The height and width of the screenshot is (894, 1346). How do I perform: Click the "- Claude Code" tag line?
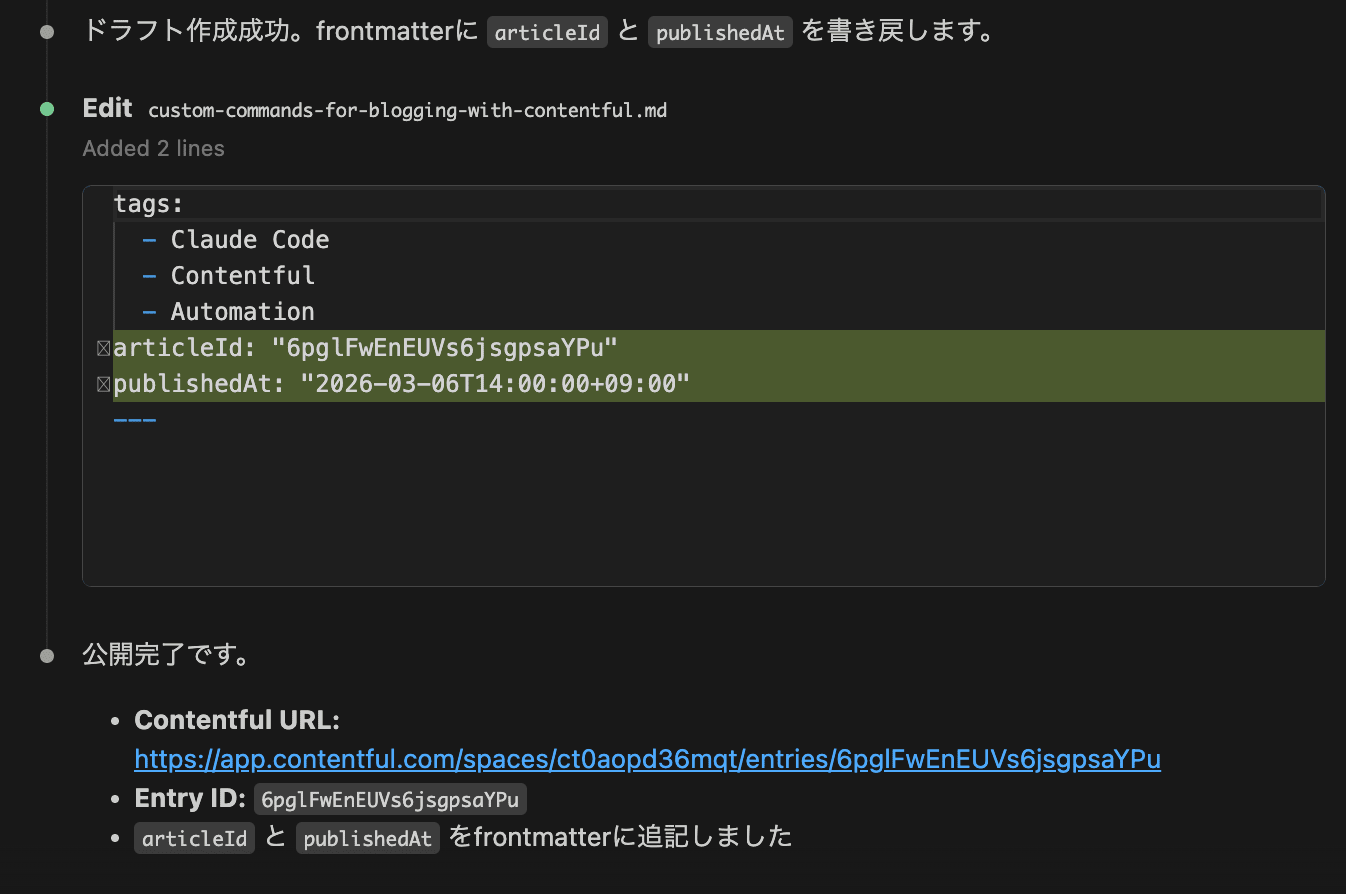tap(236, 240)
